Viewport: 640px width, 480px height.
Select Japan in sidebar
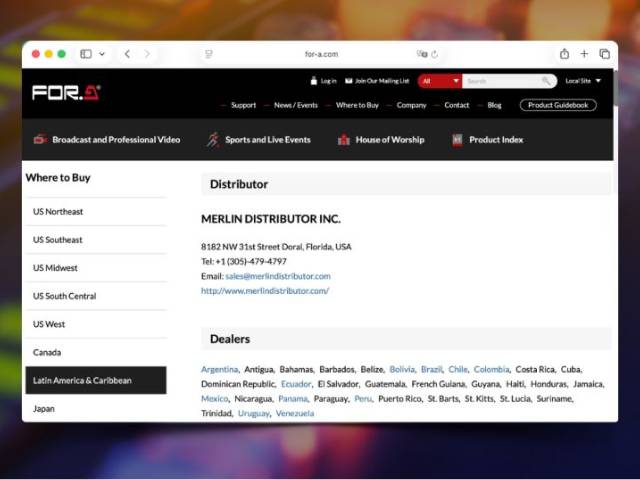(x=96, y=409)
